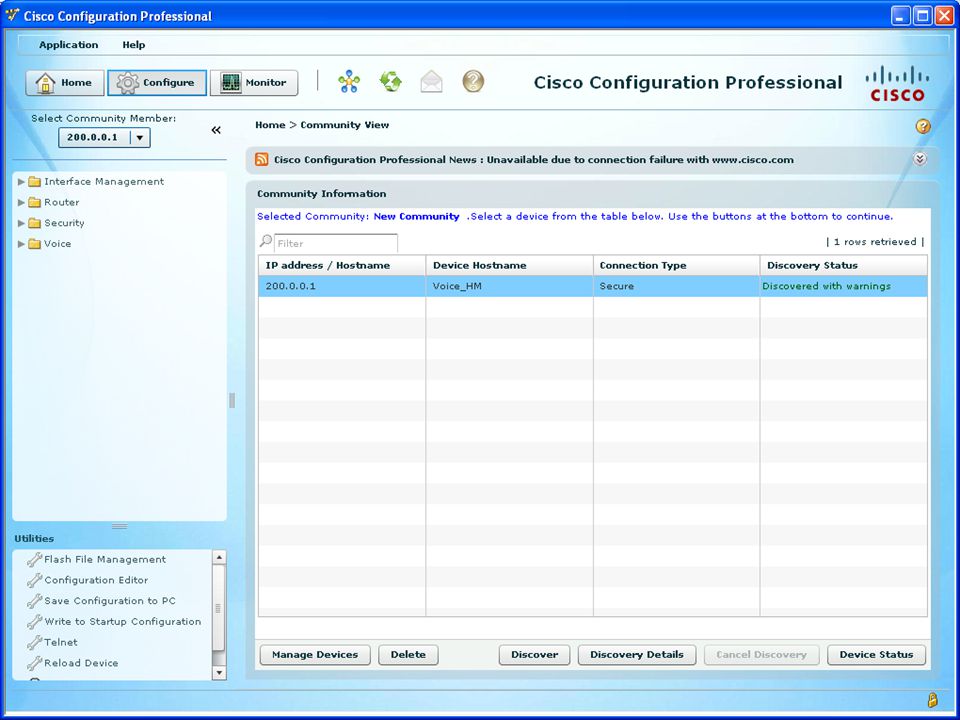Viewport: 960px width, 720px height.
Task: Click Home in the breadcrumb
Action: (x=270, y=125)
